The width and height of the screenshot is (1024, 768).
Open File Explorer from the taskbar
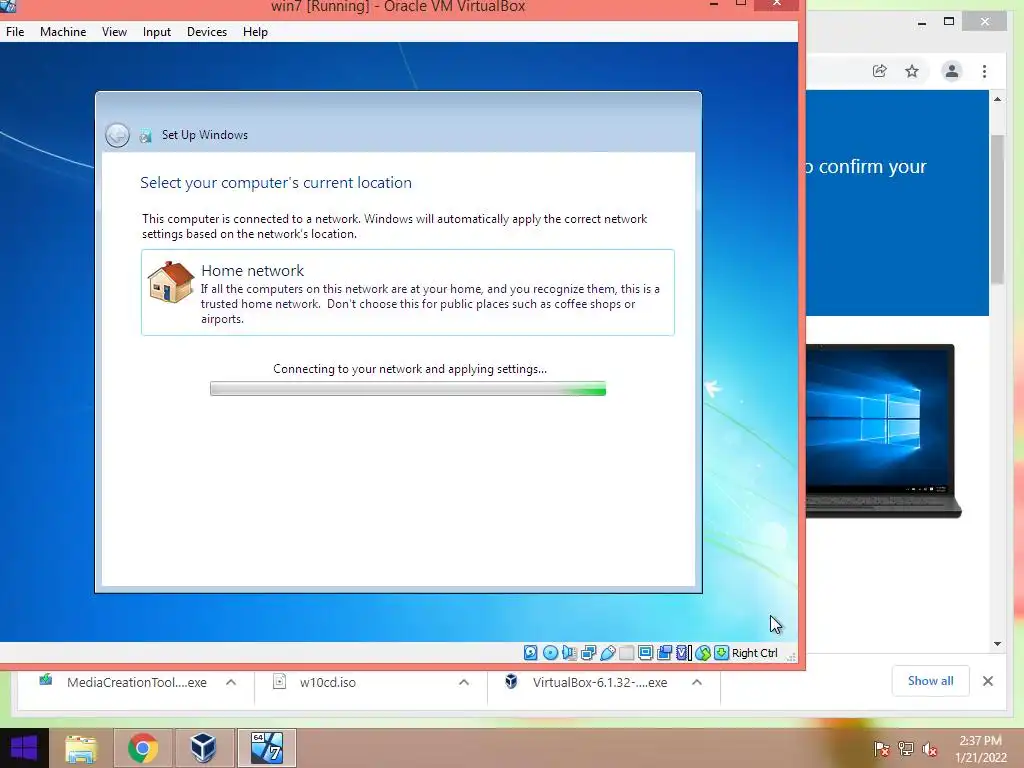point(82,748)
